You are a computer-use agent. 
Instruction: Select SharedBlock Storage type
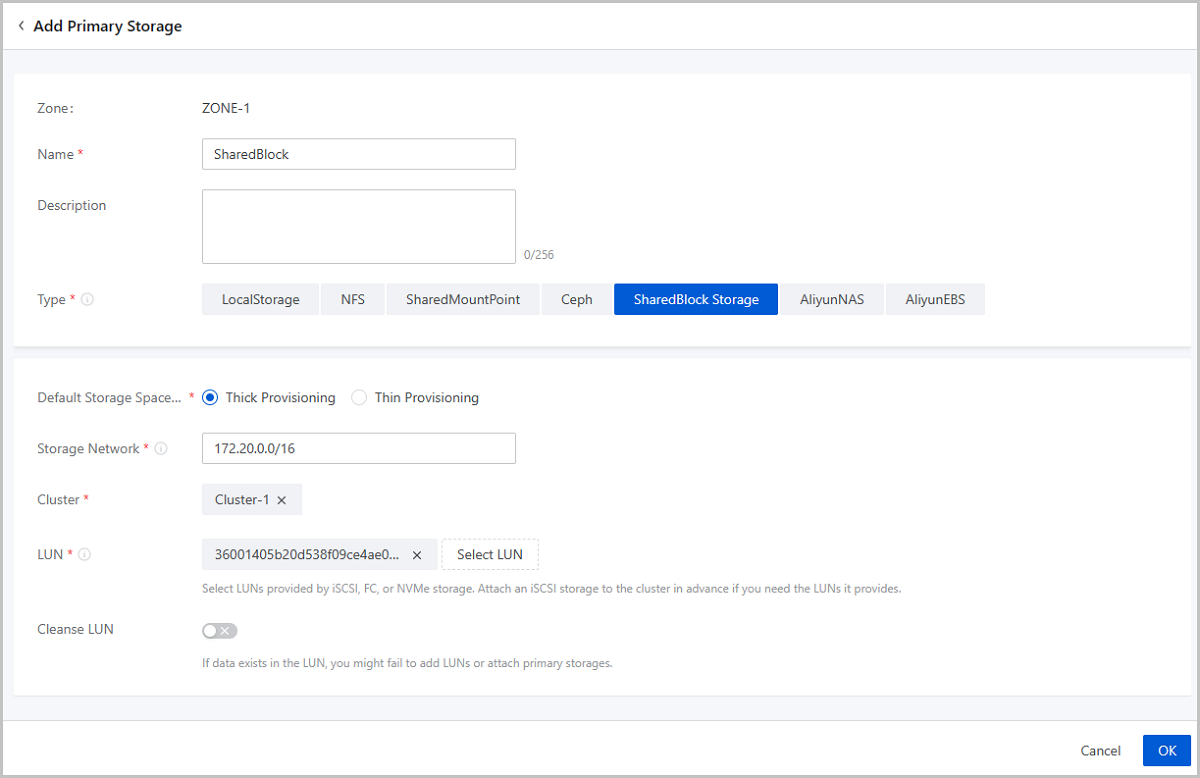click(695, 299)
